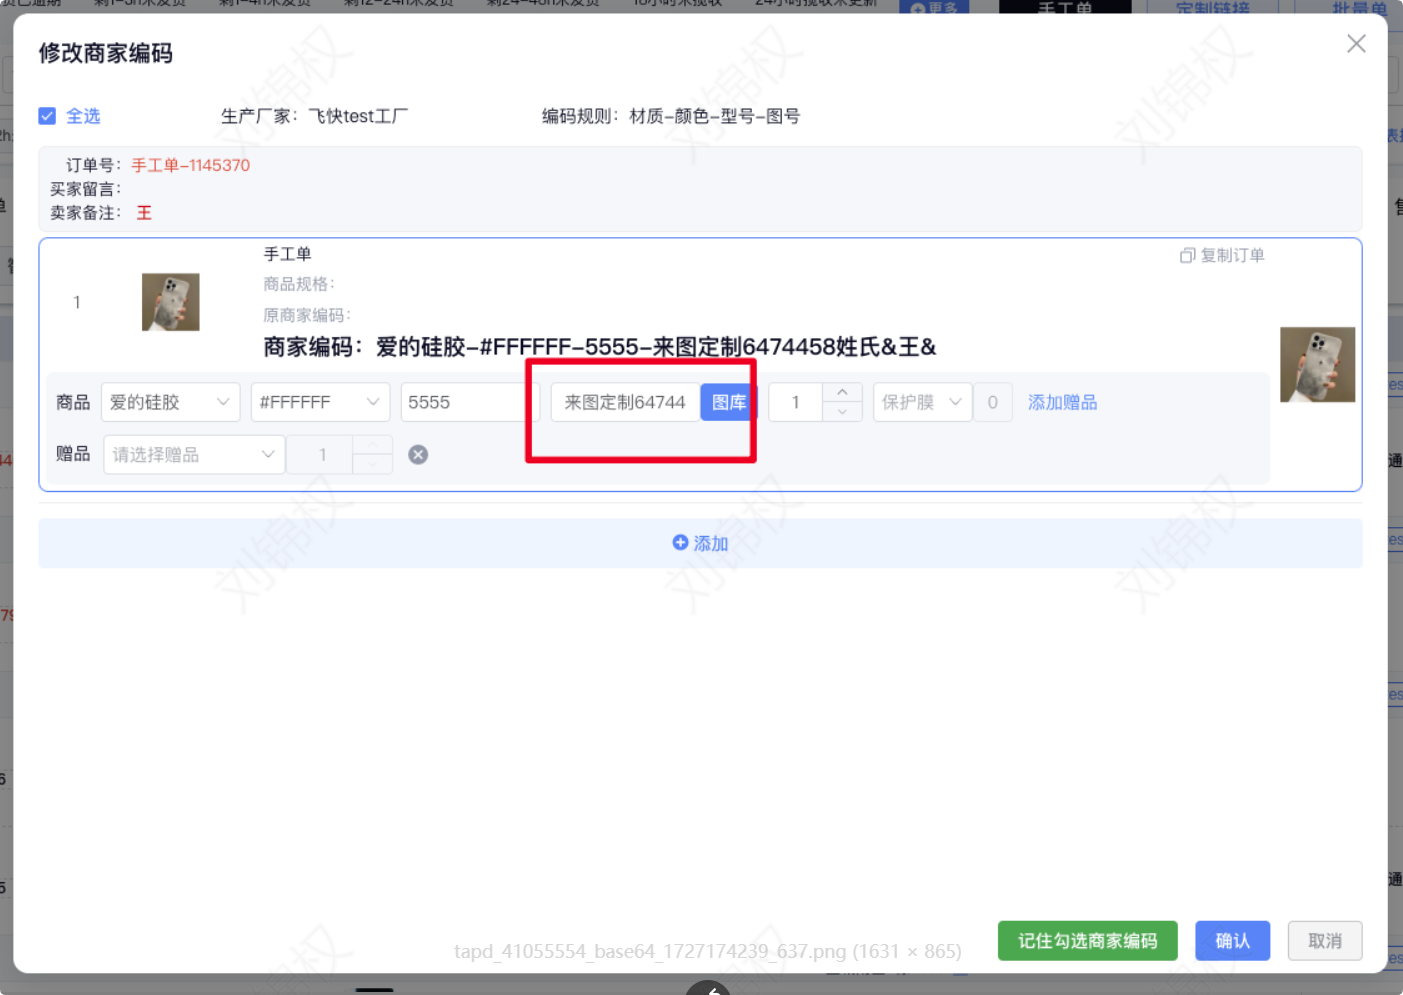
Task: Click order number 手工单-1145370
Action: point(191,165)
